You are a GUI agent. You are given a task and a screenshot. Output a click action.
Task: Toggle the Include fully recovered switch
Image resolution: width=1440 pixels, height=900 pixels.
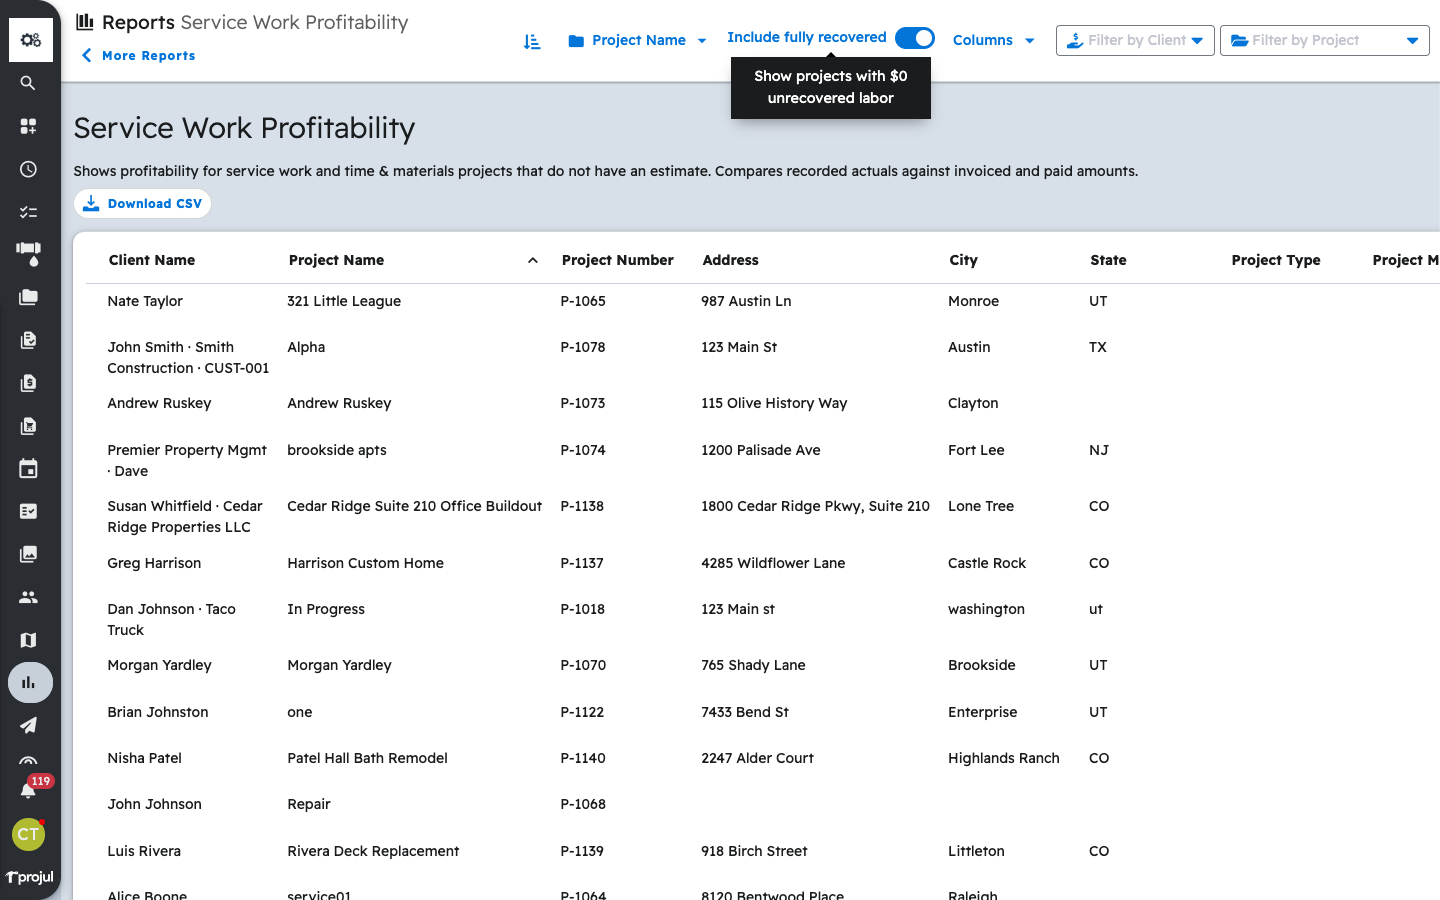tap(914, 38)
